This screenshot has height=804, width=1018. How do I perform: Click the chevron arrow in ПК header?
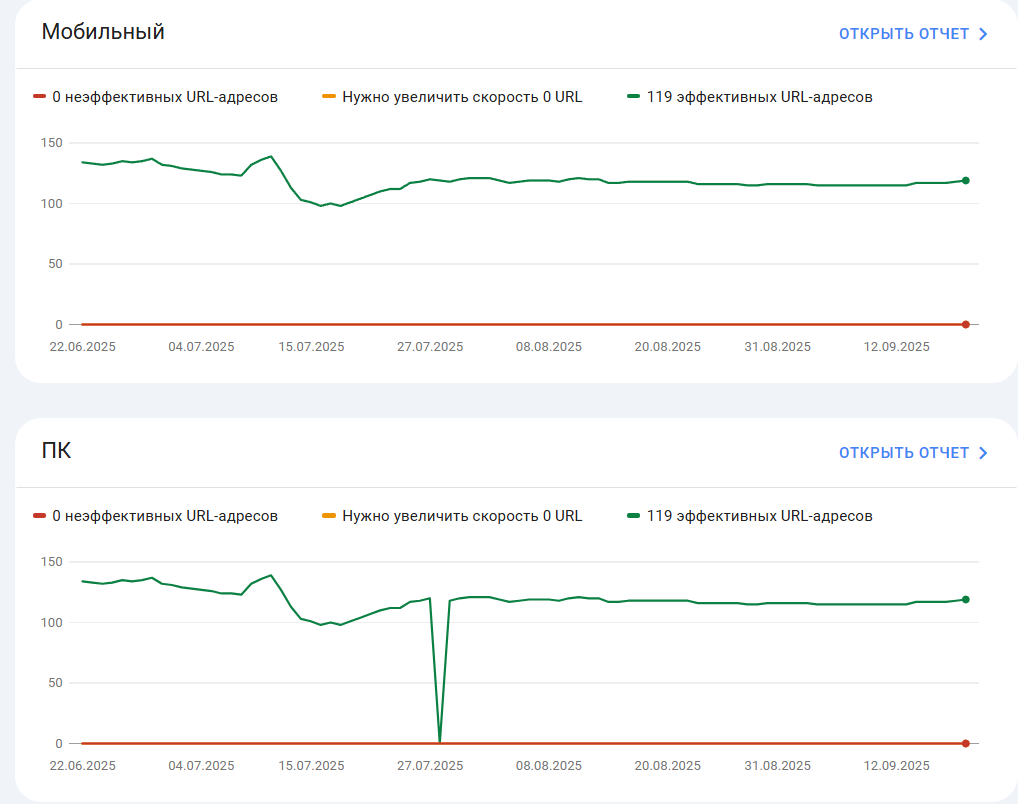983,453
